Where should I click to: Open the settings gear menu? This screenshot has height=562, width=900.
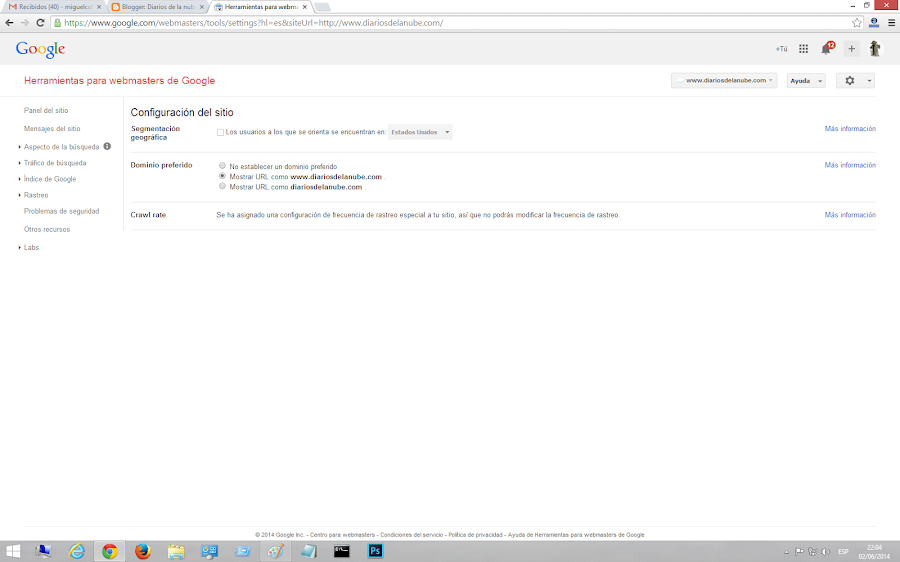pyautogui.click(x=855, y=80)
